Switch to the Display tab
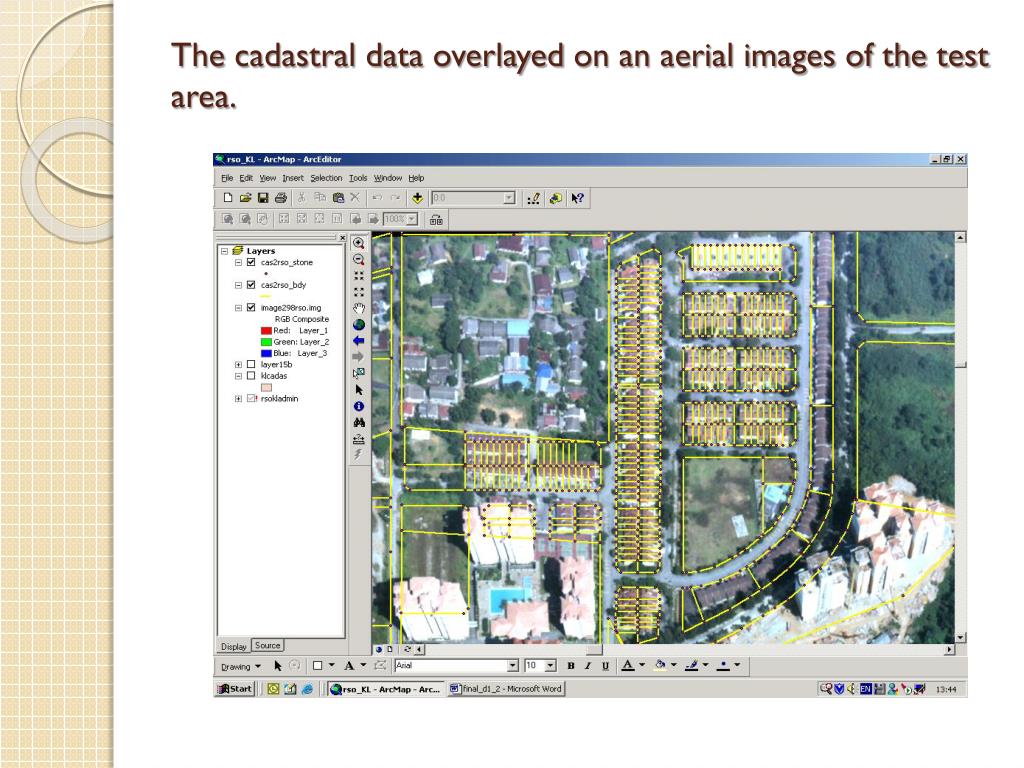Viewport: 1024px width, 768px height. pos(233,647)
